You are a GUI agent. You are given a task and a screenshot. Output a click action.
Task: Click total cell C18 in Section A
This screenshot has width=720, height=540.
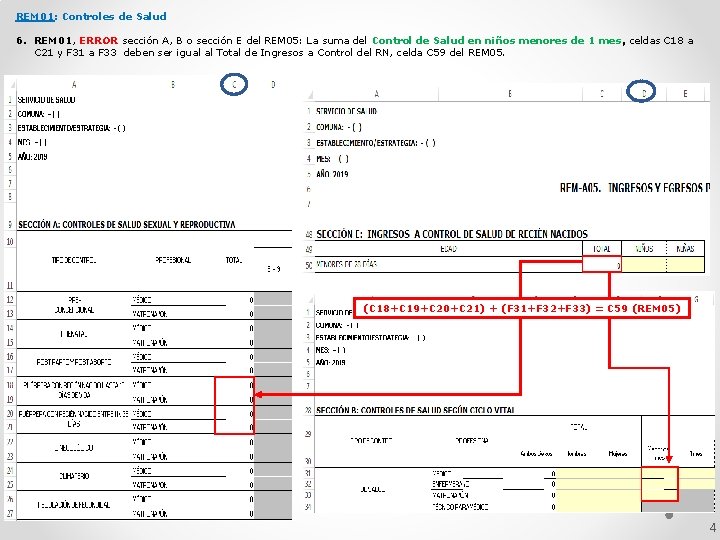tap(235, 385)
